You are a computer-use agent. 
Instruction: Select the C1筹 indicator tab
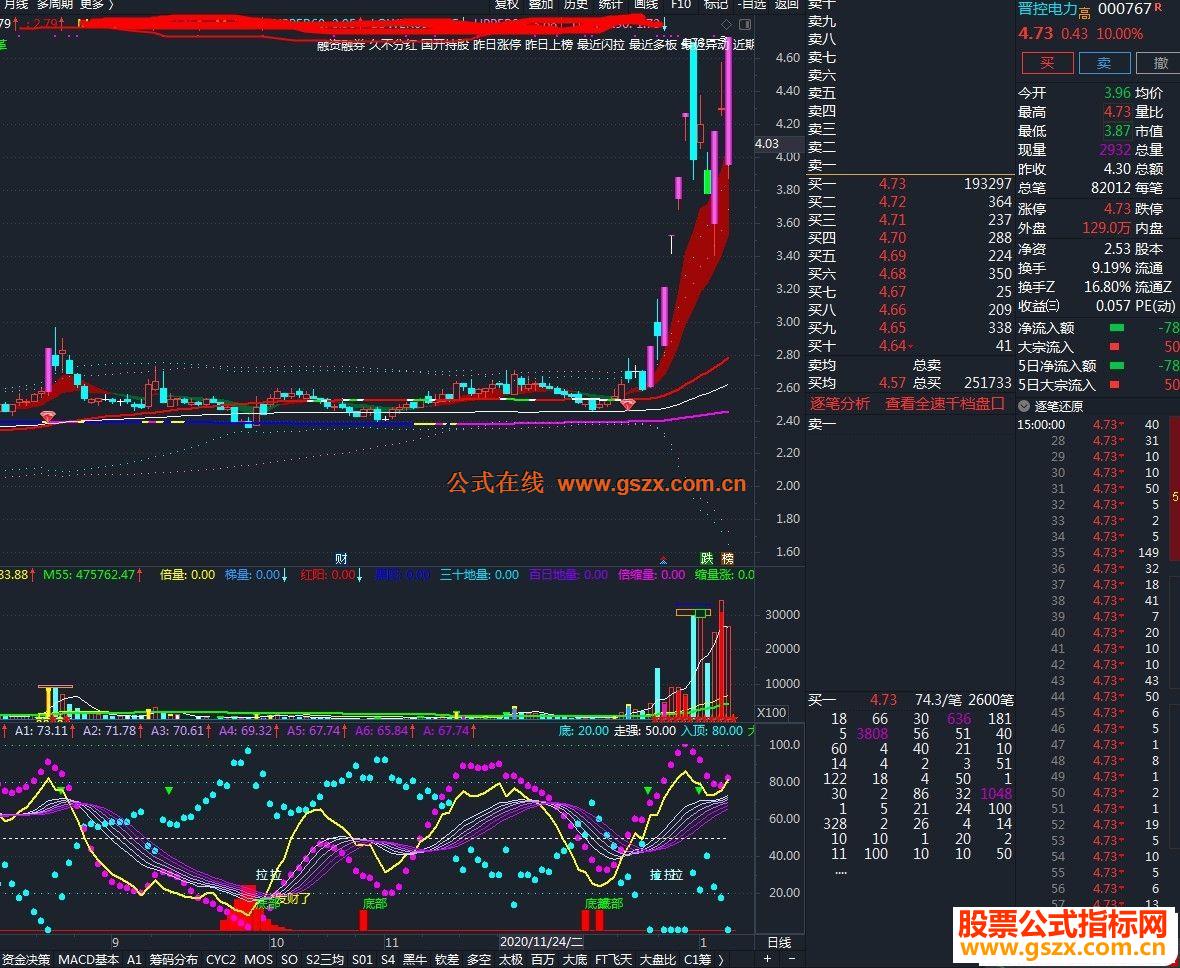tap(698, 960)
